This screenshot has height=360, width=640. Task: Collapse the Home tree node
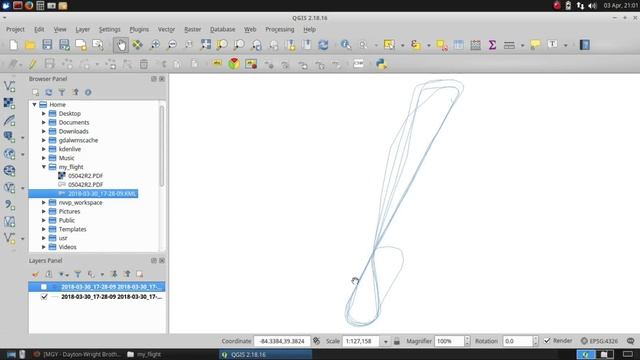coord(35,104)
